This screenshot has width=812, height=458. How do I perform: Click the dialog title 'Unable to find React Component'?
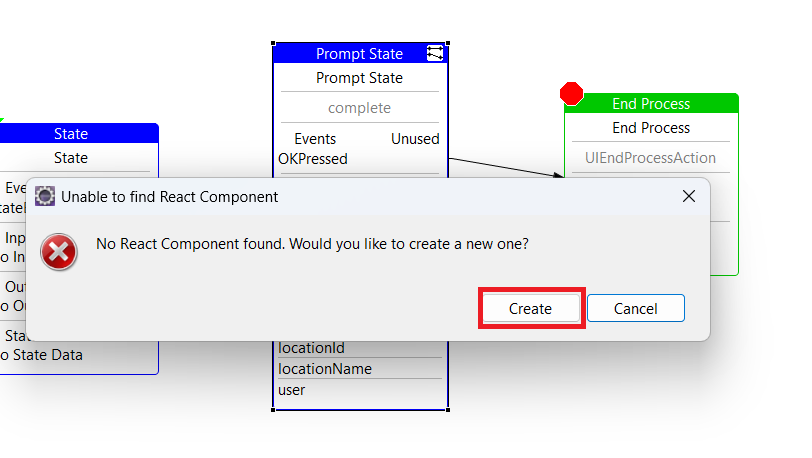click(x=169, y=197)
